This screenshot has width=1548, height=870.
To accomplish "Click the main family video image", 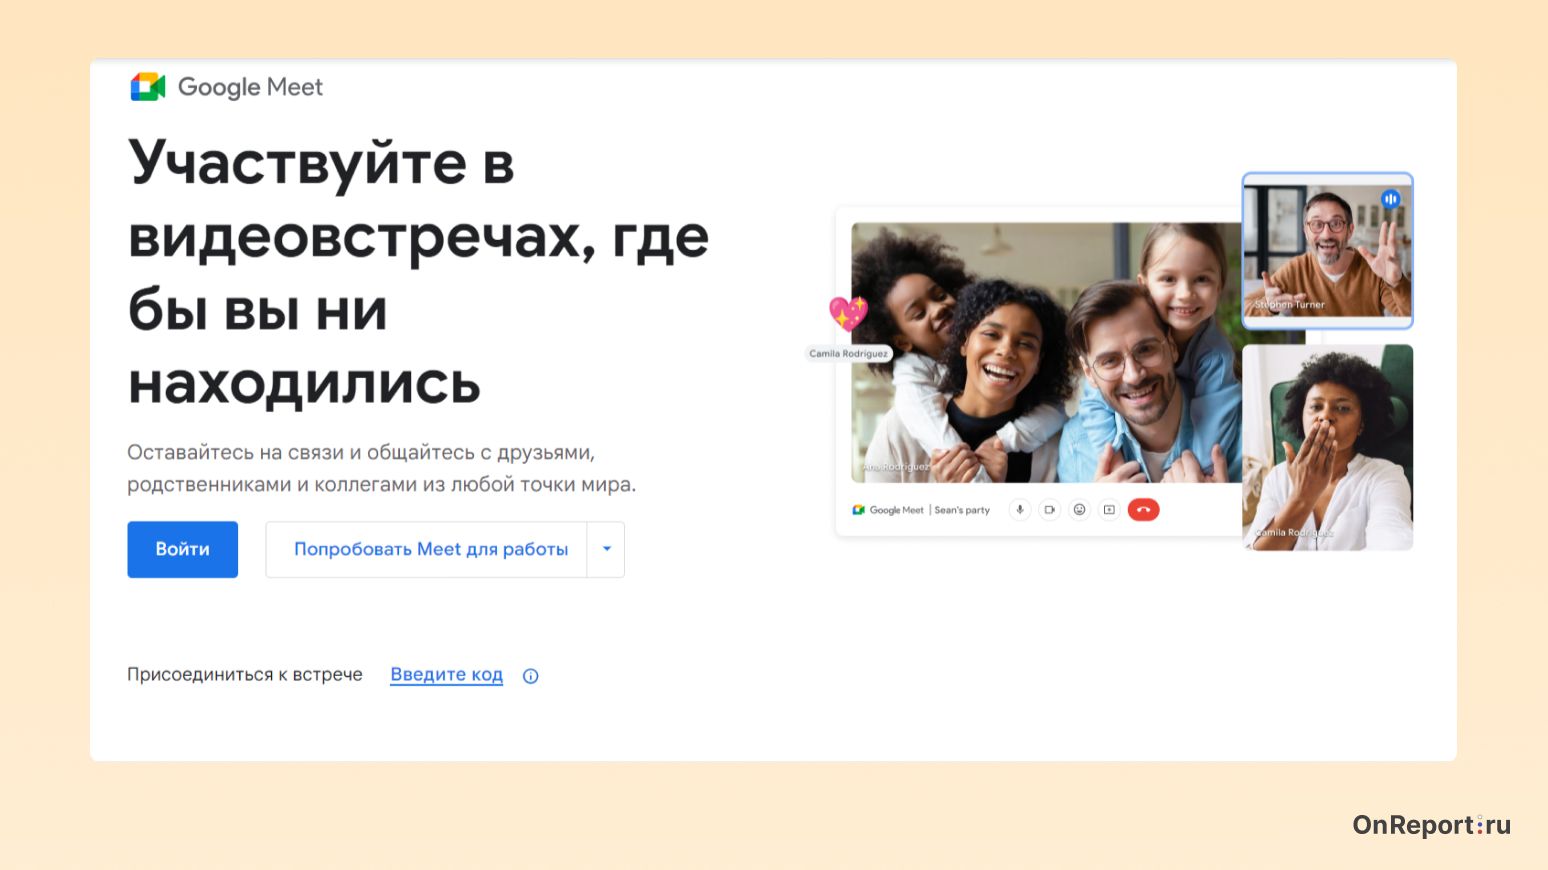I will [x=1046, y=353].
